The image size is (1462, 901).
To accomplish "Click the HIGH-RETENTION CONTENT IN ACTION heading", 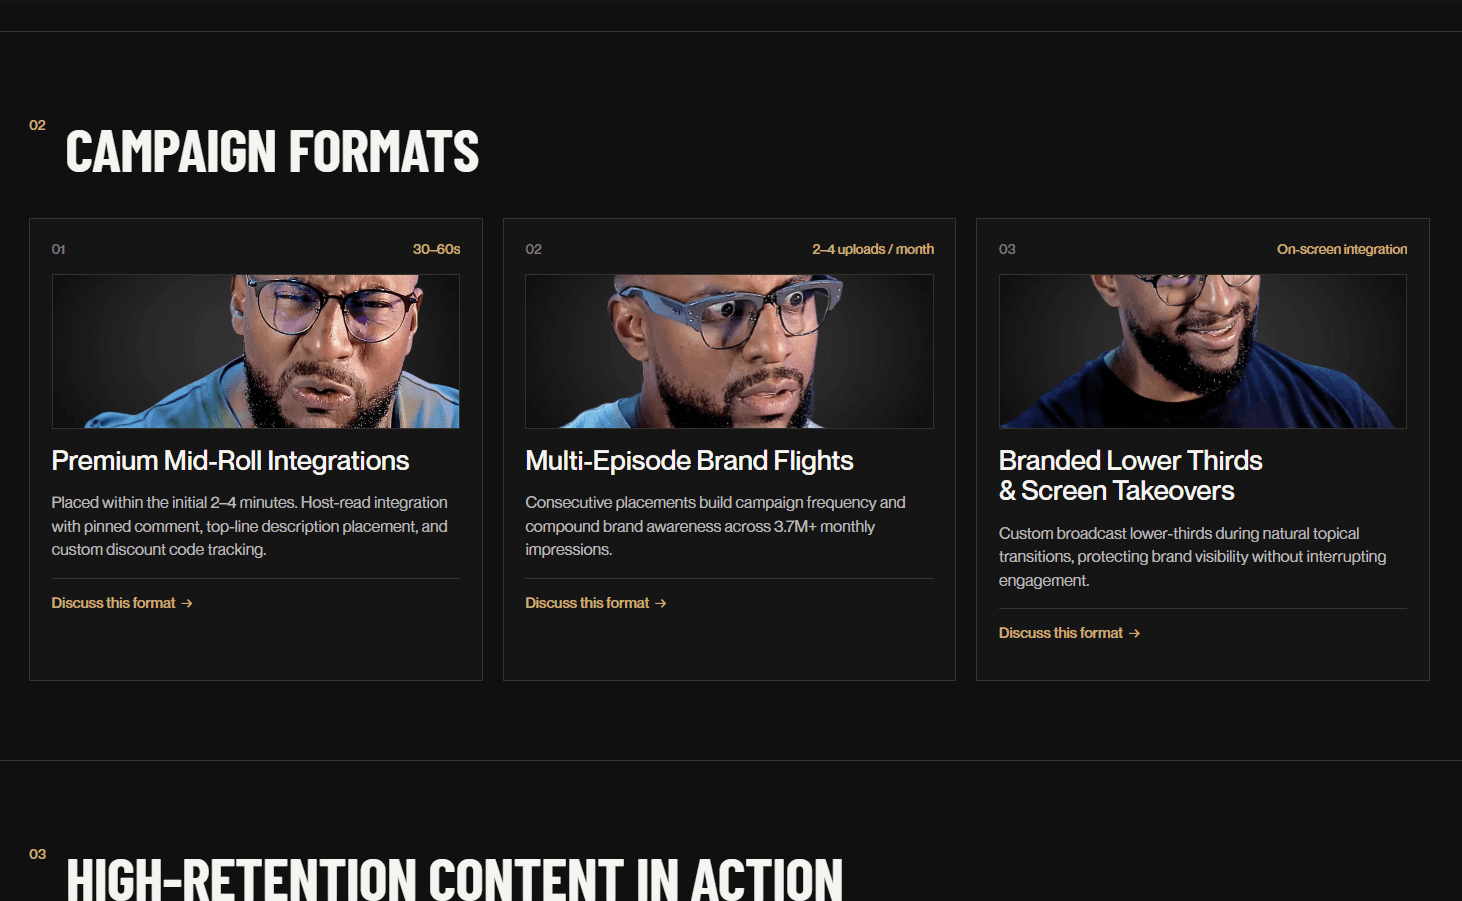I will coord(454,878).
